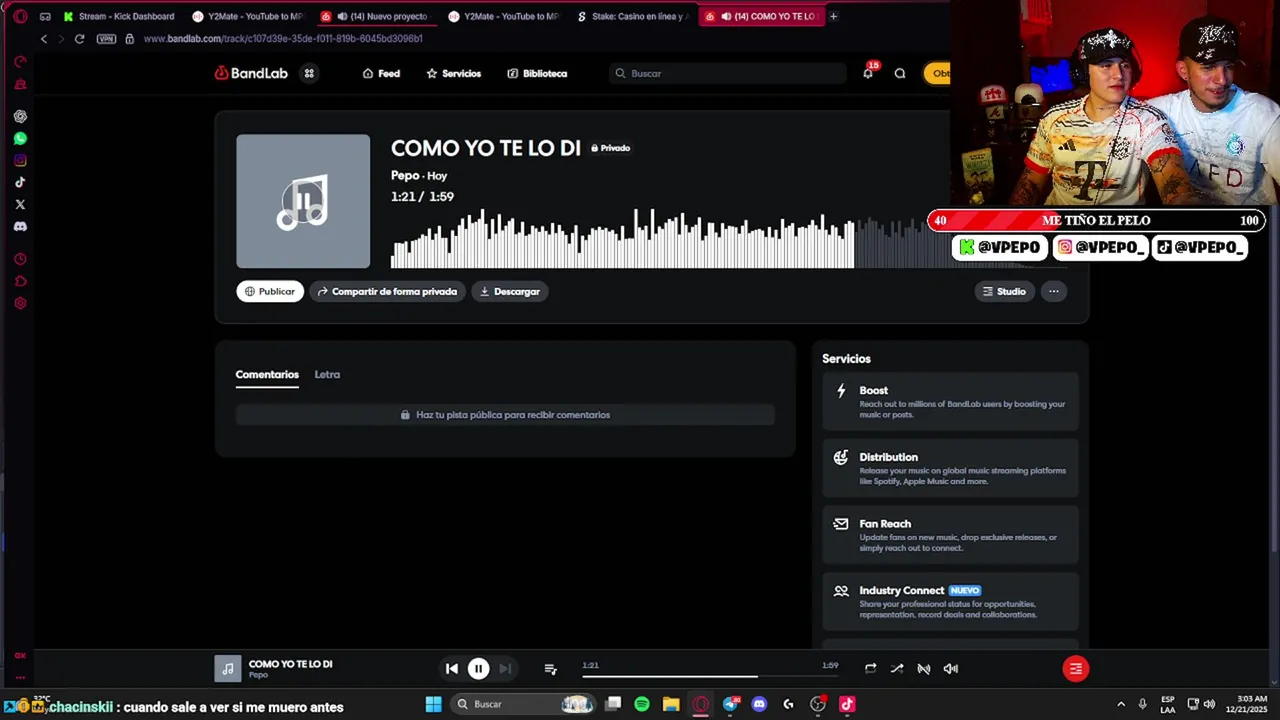
Task: Open the BandLab apps grid menu
Action: [309, 73]
